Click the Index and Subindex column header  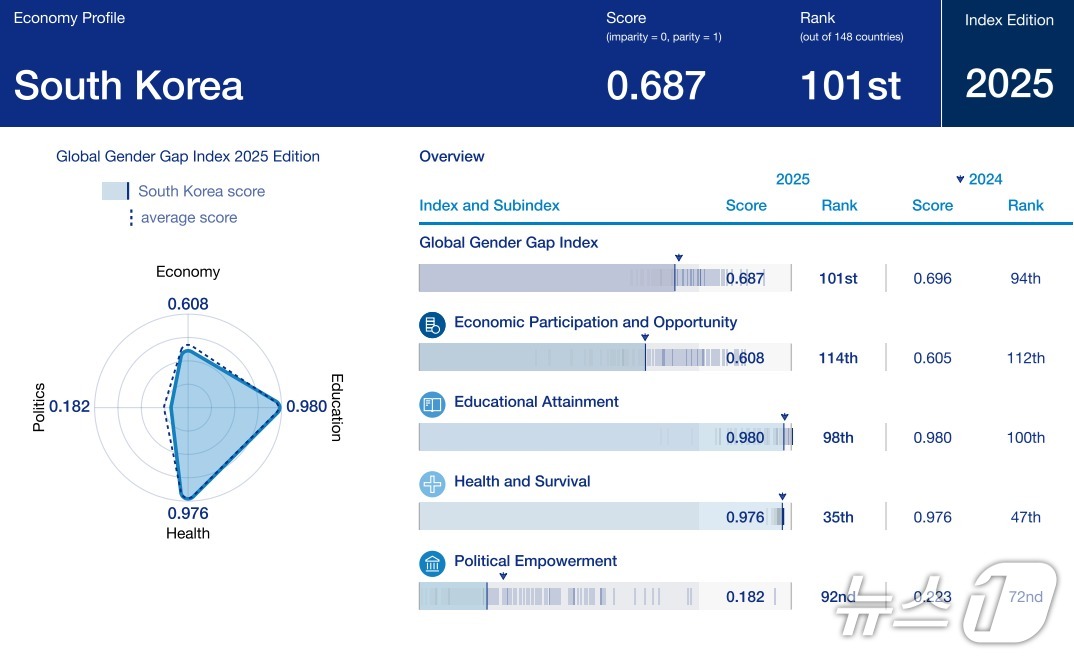pyautogui.click(x=489, y=205)
